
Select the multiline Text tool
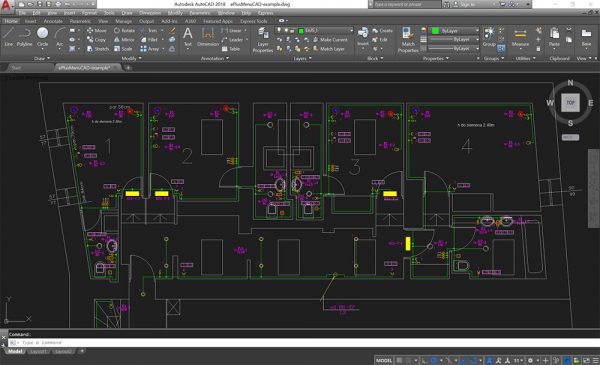click(188, 37)
